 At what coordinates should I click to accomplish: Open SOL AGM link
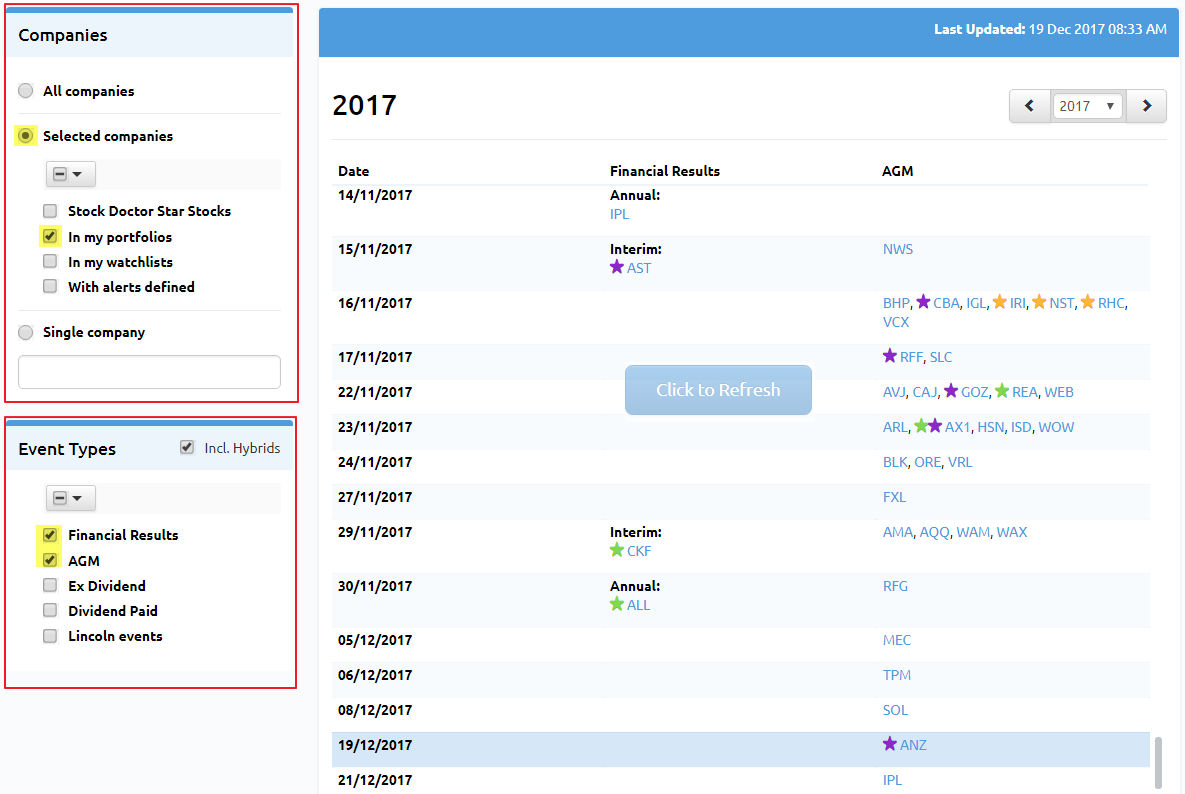pos(895,710)
